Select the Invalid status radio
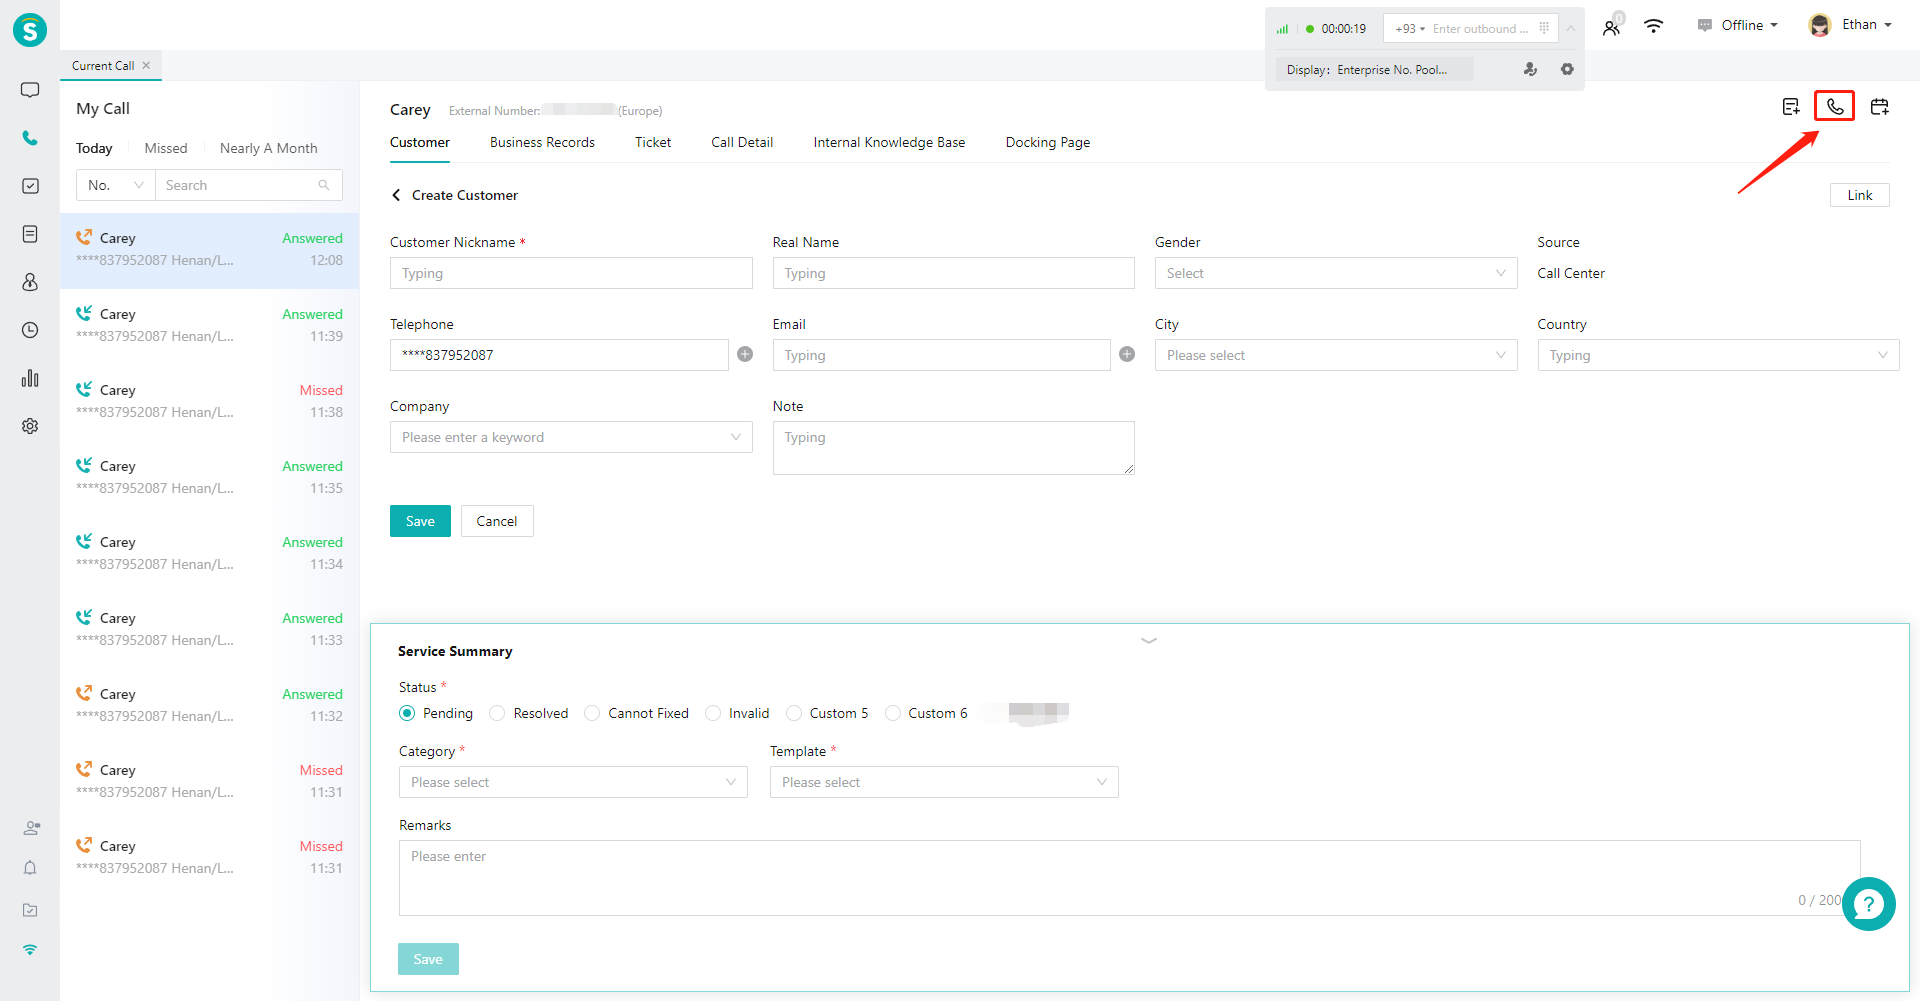This screenshot has height=1001, width=1920. [x=713, y=713]
